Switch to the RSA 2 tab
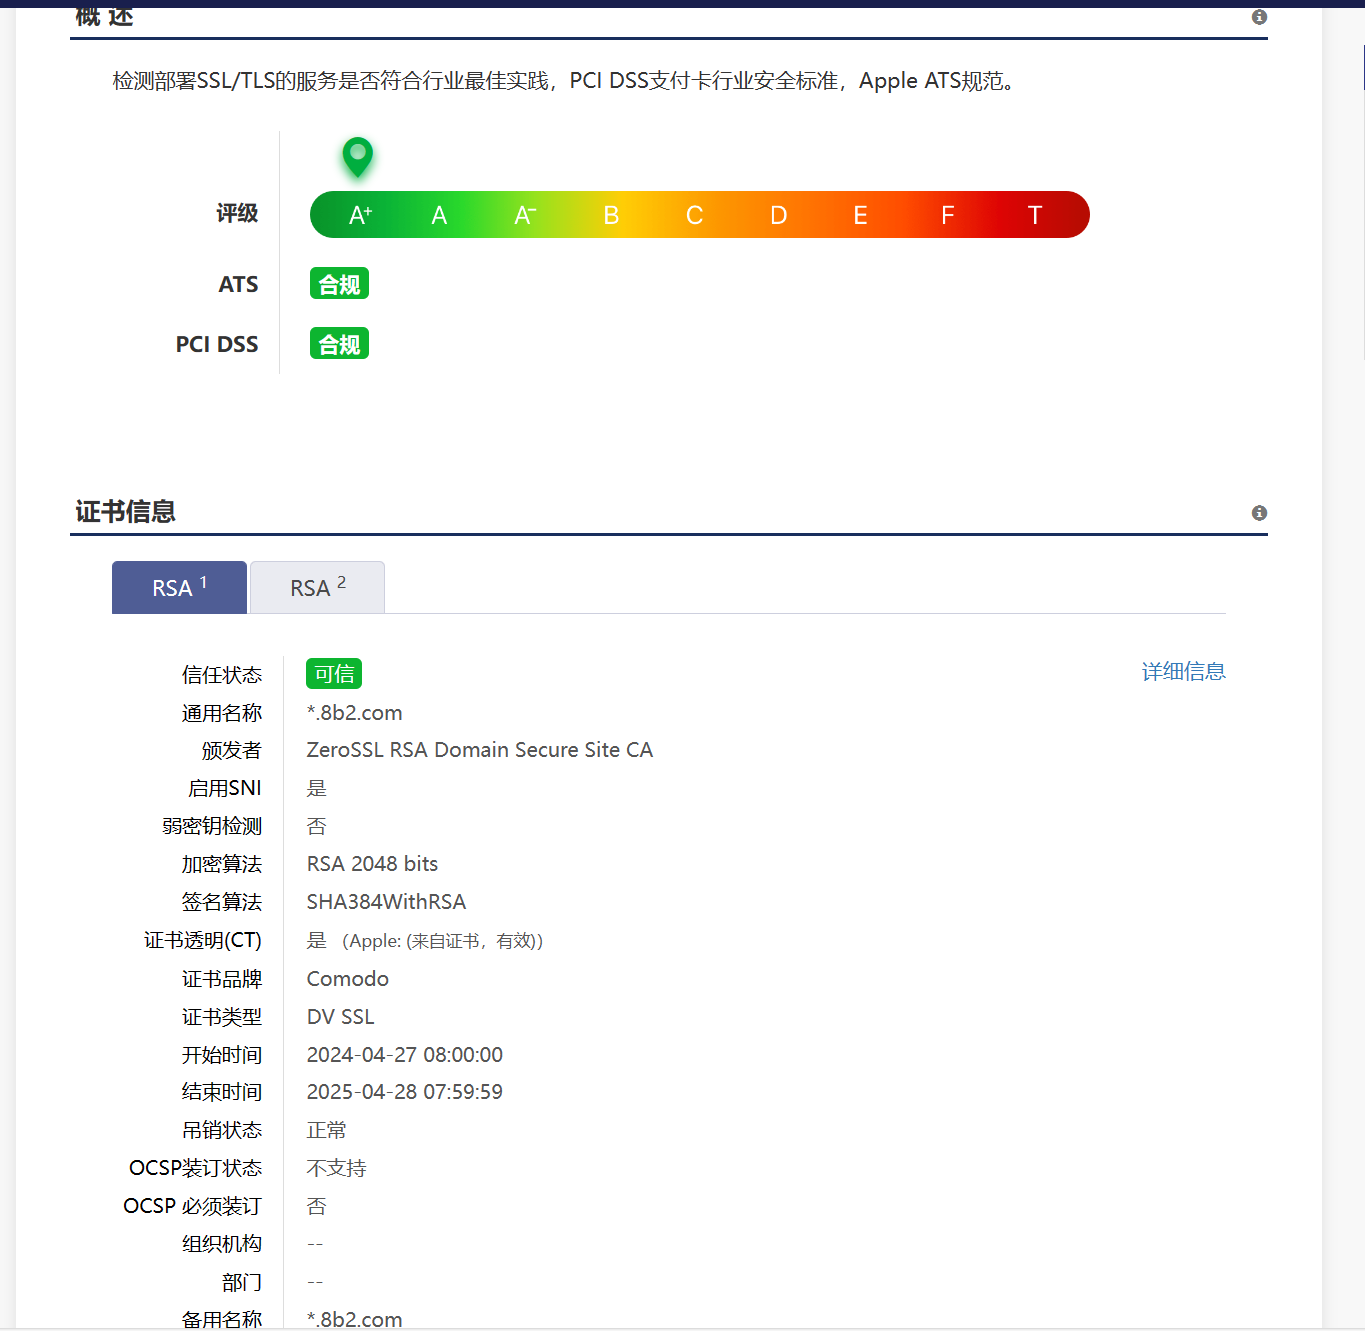This screenshot has height=1331, width=1365. point(317,587)
